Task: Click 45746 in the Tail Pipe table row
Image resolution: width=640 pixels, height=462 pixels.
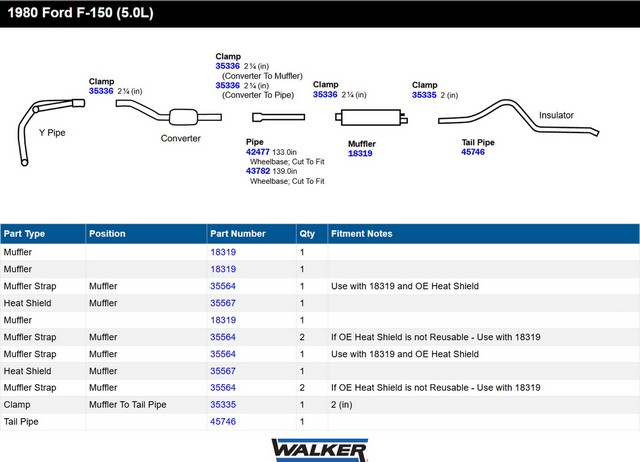Action: (x=222, y=422)
